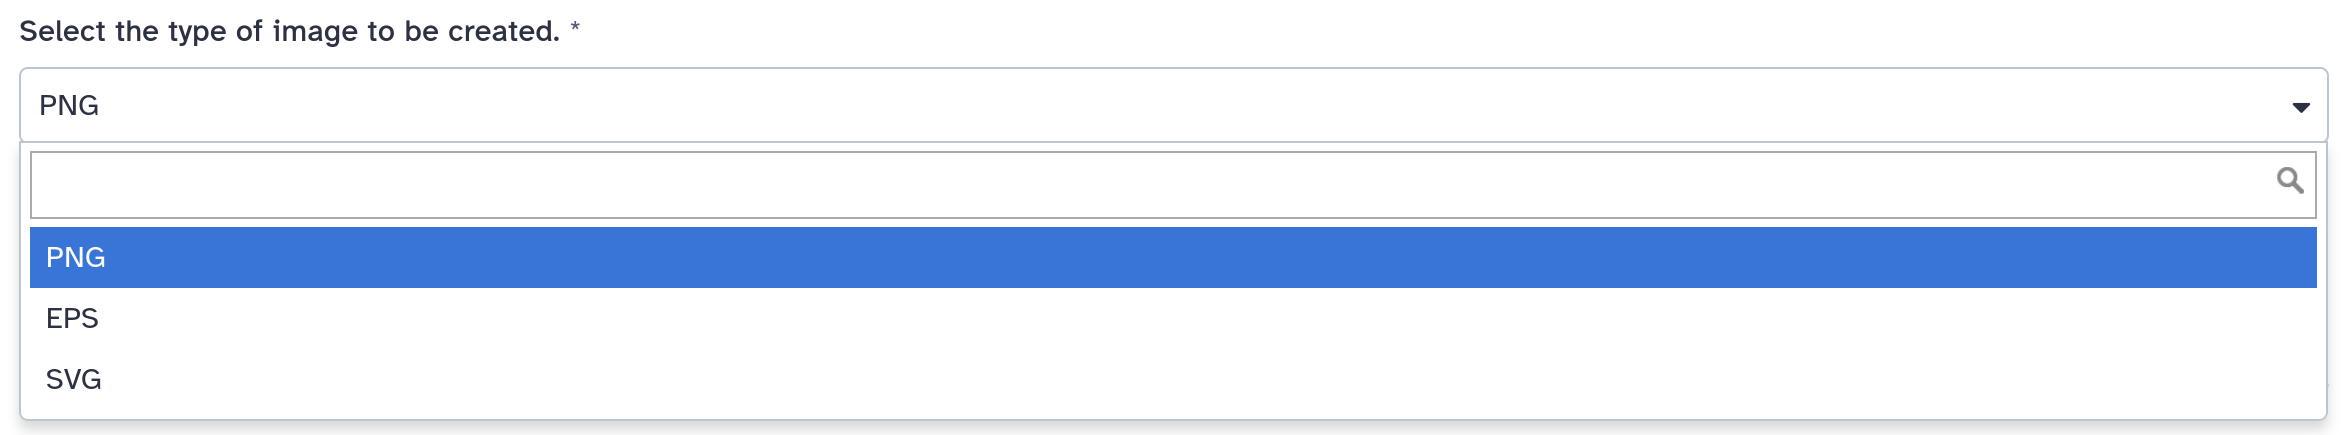Choose the EPS list entry below PNG

tap(1173, 318)
